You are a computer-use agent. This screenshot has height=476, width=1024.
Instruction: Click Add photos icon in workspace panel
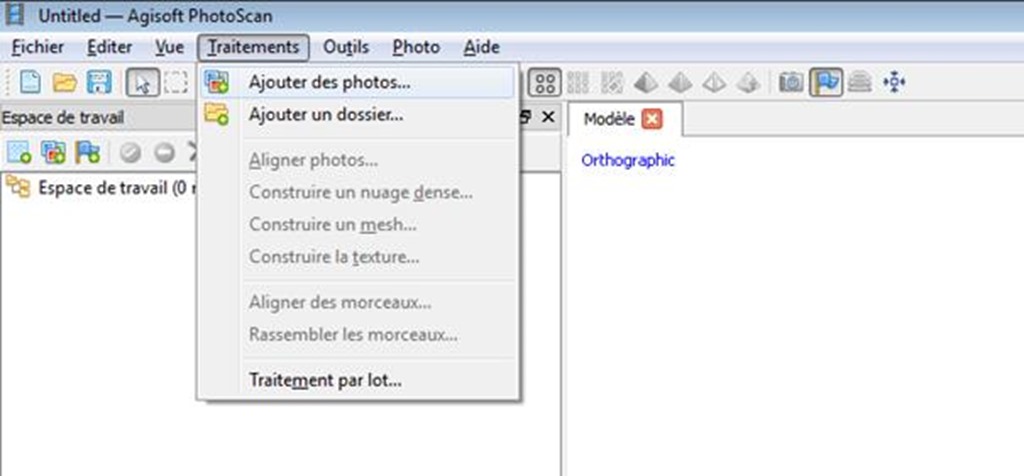54,152
